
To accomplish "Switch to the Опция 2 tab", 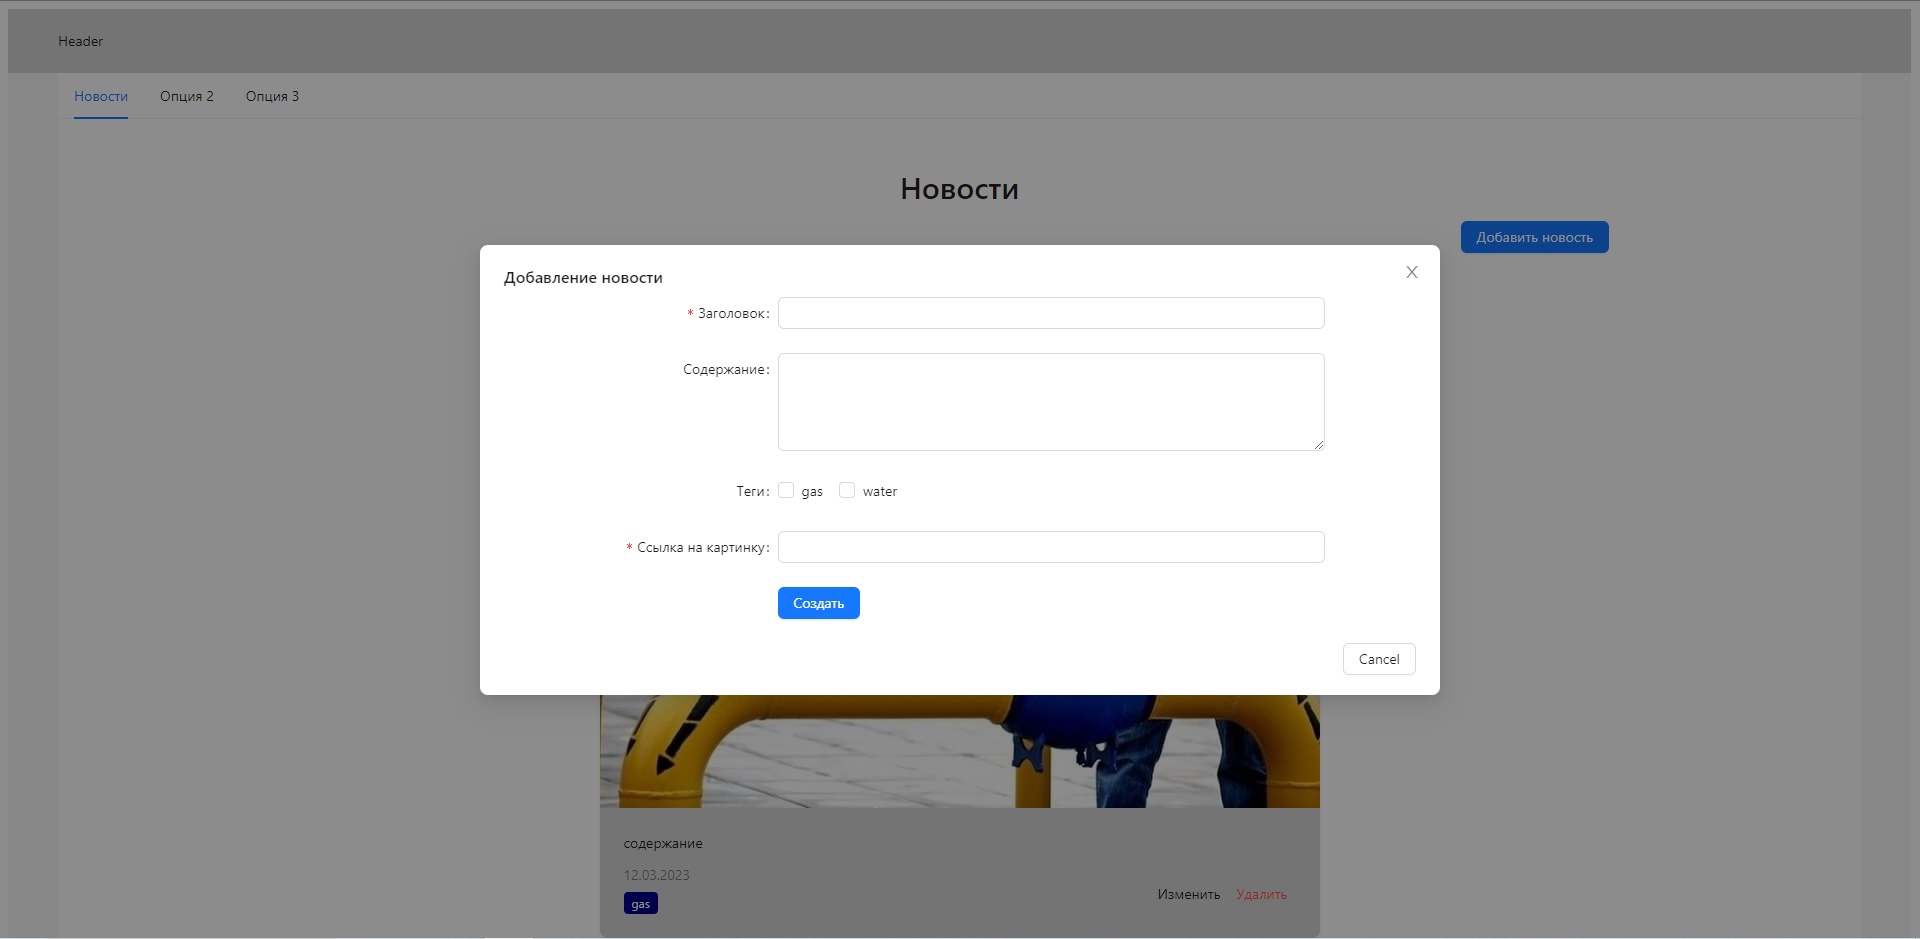I will pos(186,96).
